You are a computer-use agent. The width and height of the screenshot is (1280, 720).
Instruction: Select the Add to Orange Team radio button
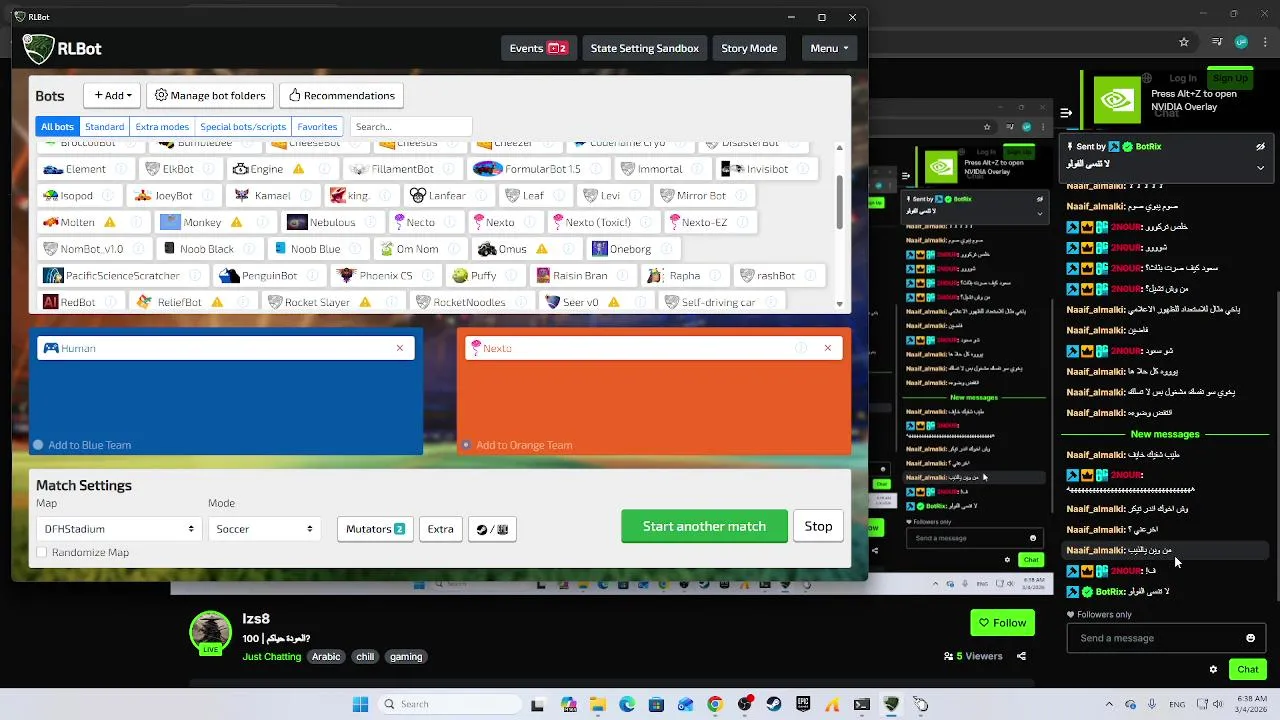click(466, 445)
